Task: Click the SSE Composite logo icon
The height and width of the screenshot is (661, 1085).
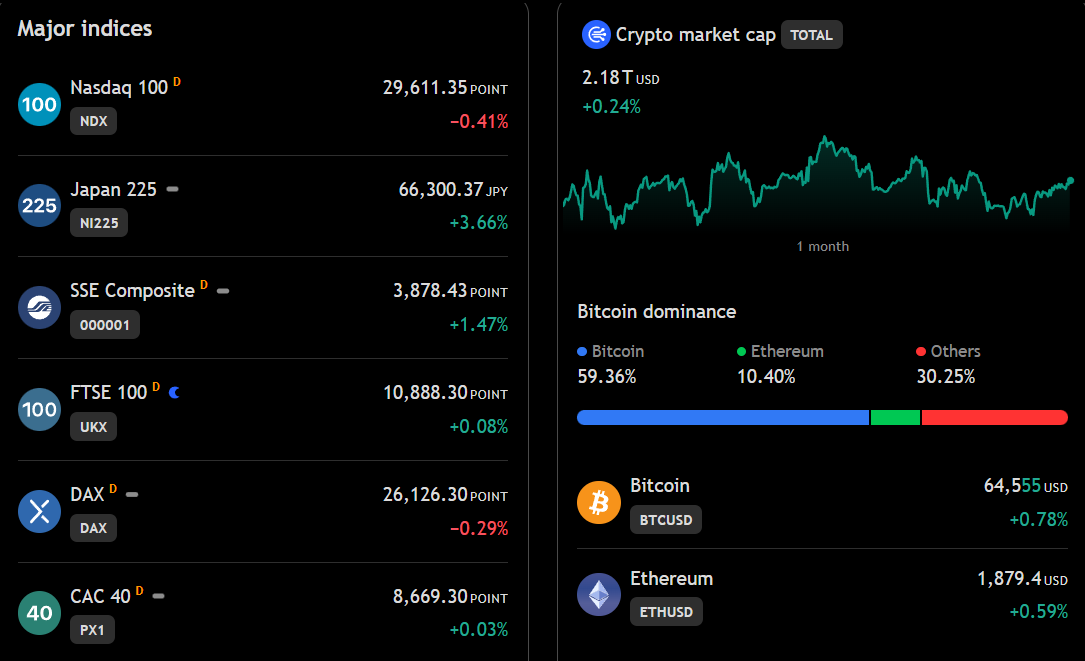Action: click(39, 307)
